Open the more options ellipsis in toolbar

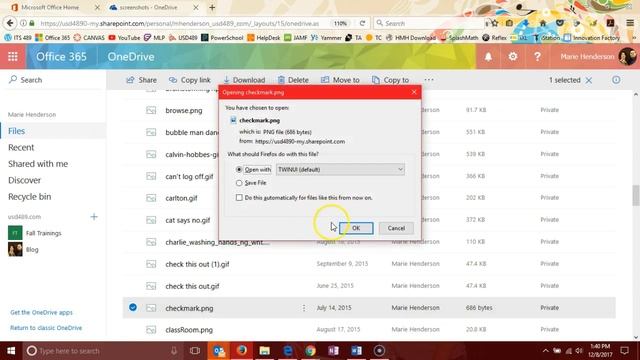point(429,80)
